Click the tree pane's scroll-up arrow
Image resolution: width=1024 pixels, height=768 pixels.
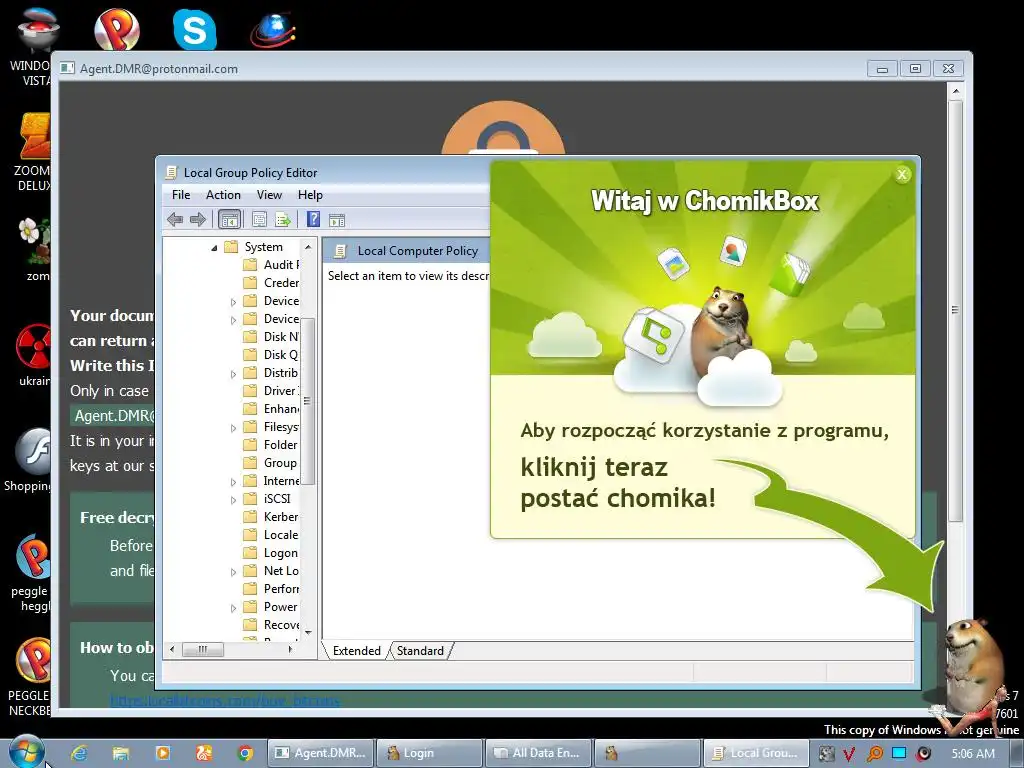point(308,247)
